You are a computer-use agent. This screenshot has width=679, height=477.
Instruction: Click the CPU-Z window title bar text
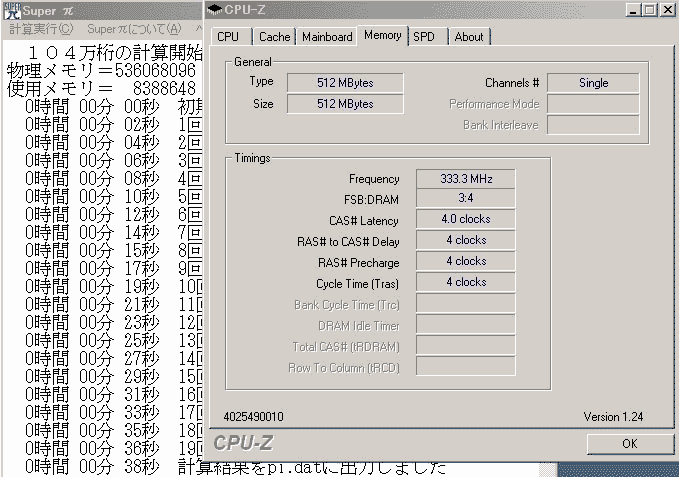(x=245, y=10)
